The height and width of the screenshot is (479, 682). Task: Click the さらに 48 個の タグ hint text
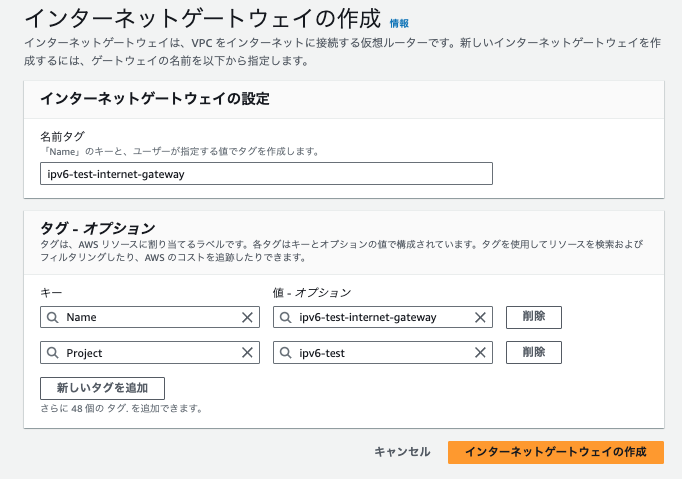click(x=122, y=409)
